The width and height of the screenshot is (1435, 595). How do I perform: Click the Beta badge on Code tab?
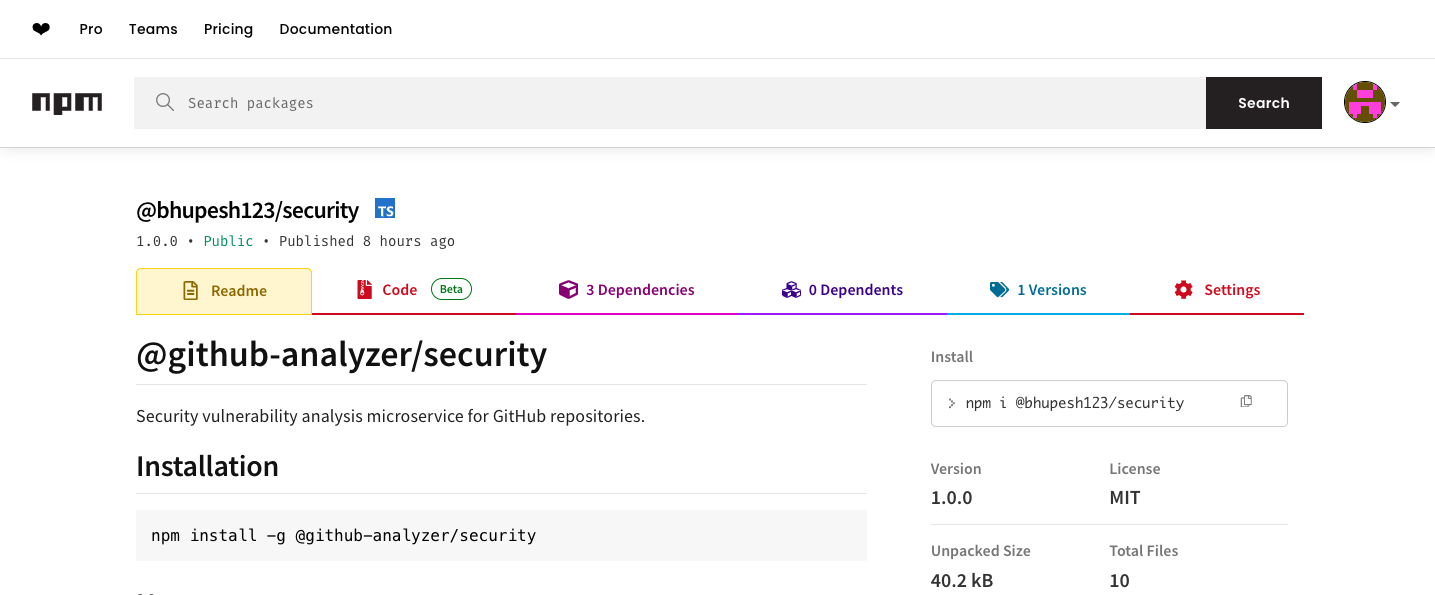coord(451,289)
